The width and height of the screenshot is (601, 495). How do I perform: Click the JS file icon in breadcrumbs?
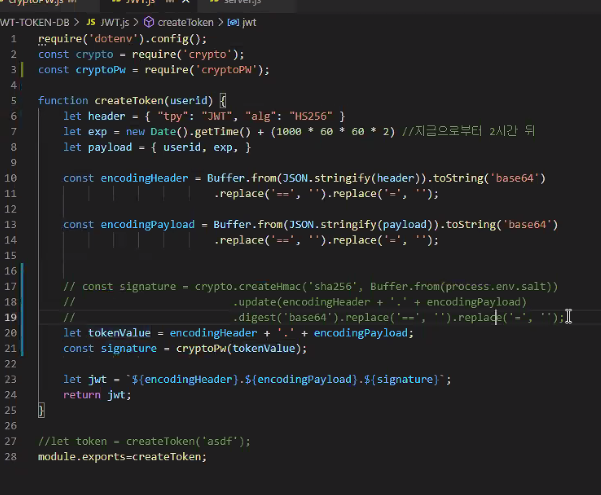[91, 22]
